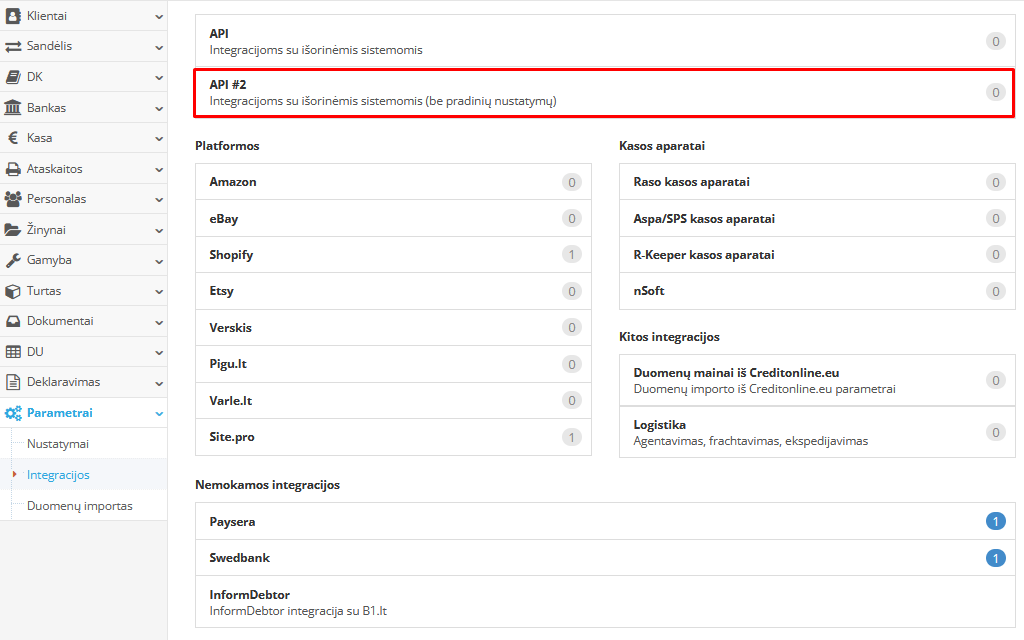Click the Klientai person icon in sidebar
Image resolution: width=1024 pixels, height=640 pixels.
pyautogui.click(x=13, y=16)
